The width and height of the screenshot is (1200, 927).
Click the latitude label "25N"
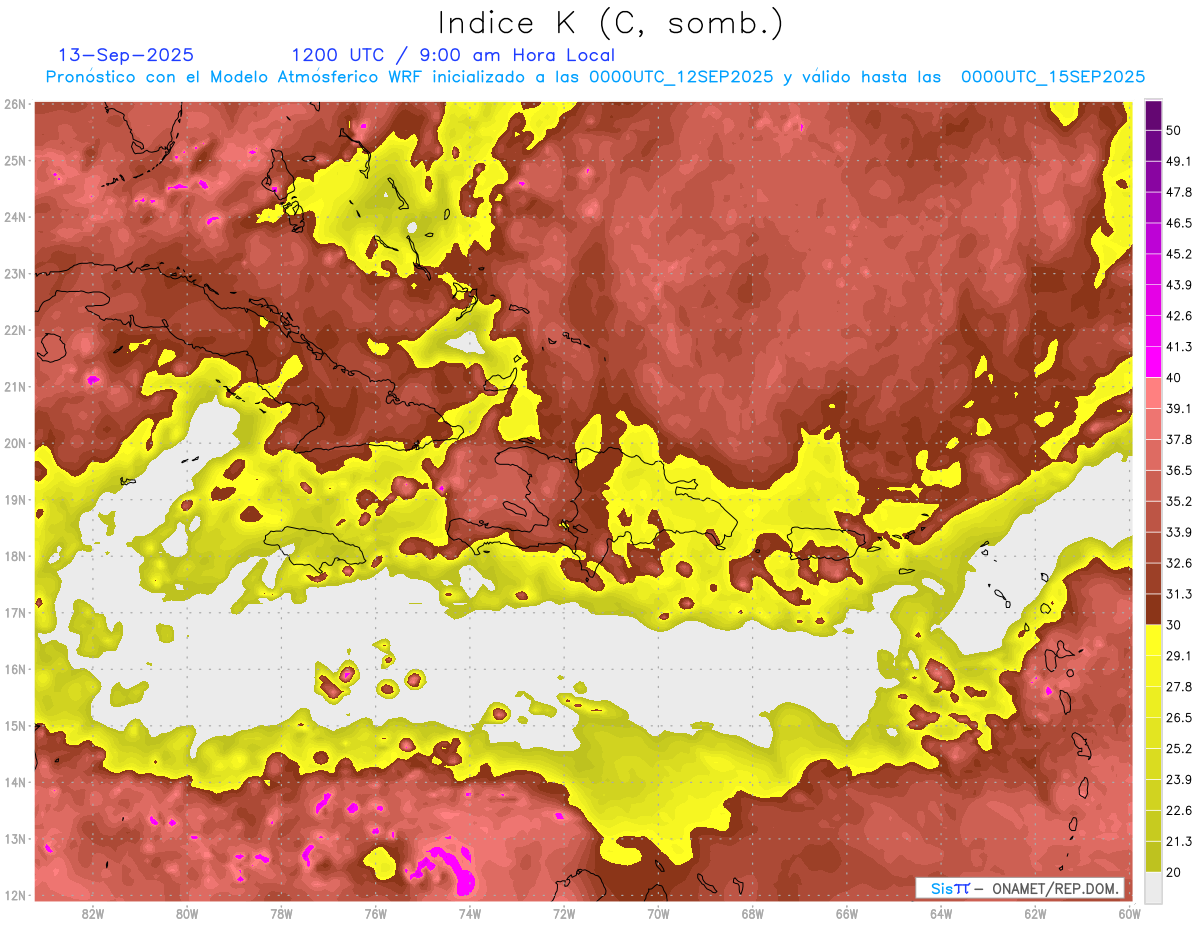[14, 161]
